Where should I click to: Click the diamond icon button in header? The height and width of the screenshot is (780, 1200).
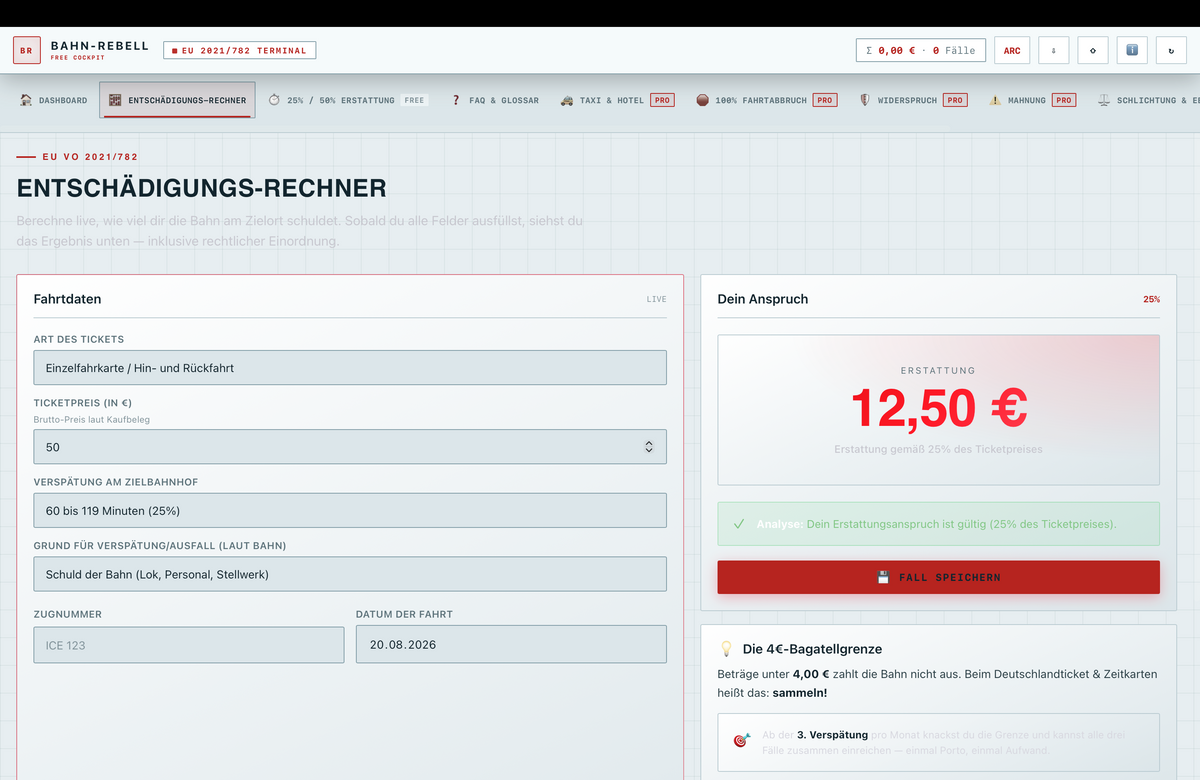coord(1093,50)
